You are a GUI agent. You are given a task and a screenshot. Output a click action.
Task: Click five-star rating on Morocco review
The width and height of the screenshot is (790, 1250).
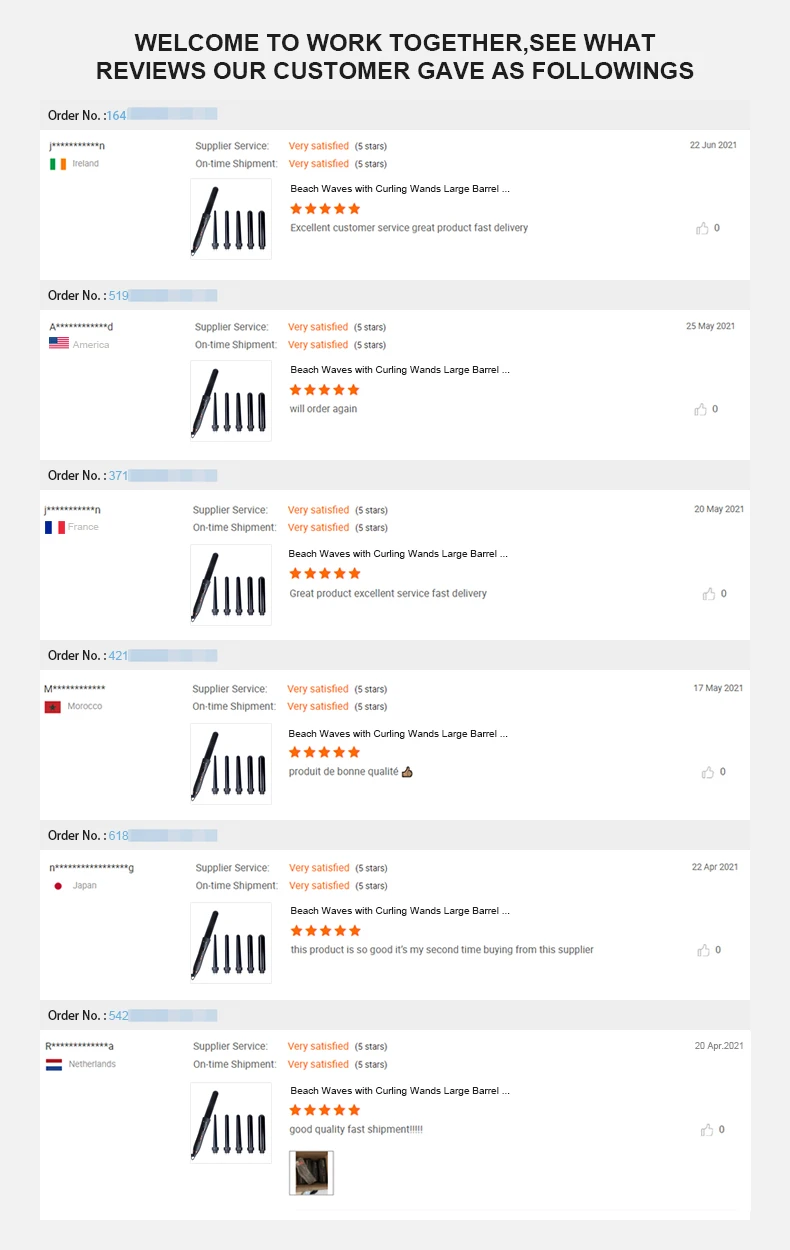coord(324,752)
